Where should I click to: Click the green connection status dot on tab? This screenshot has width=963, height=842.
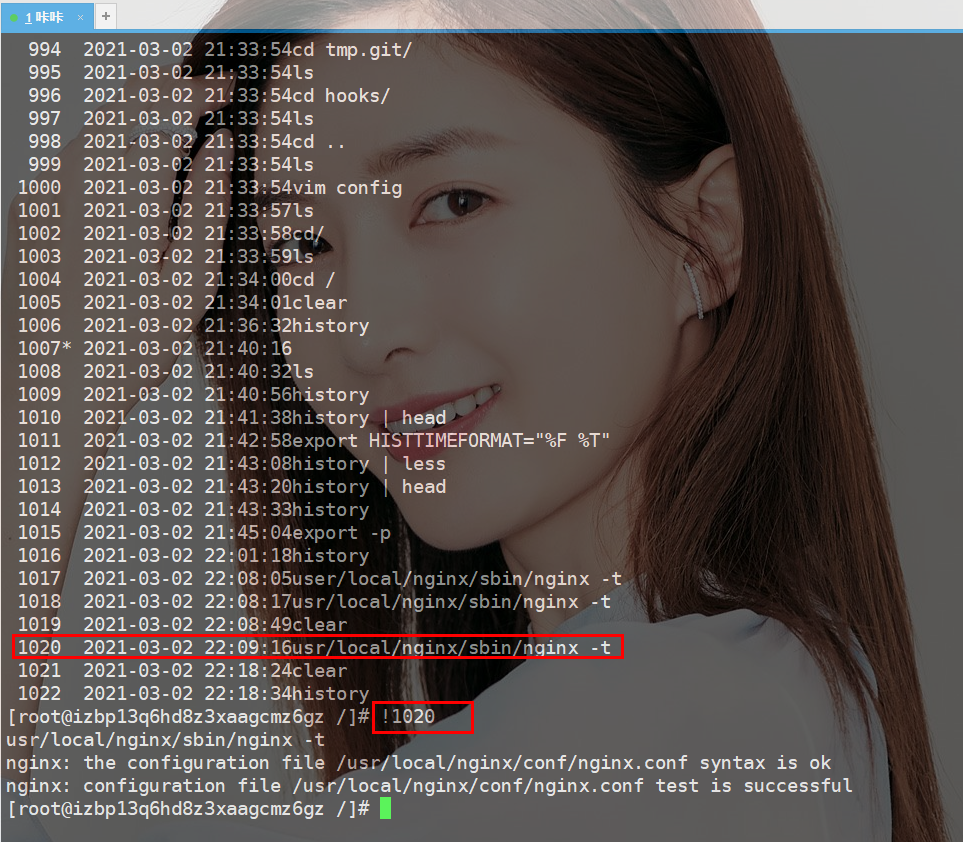[14, 18]
